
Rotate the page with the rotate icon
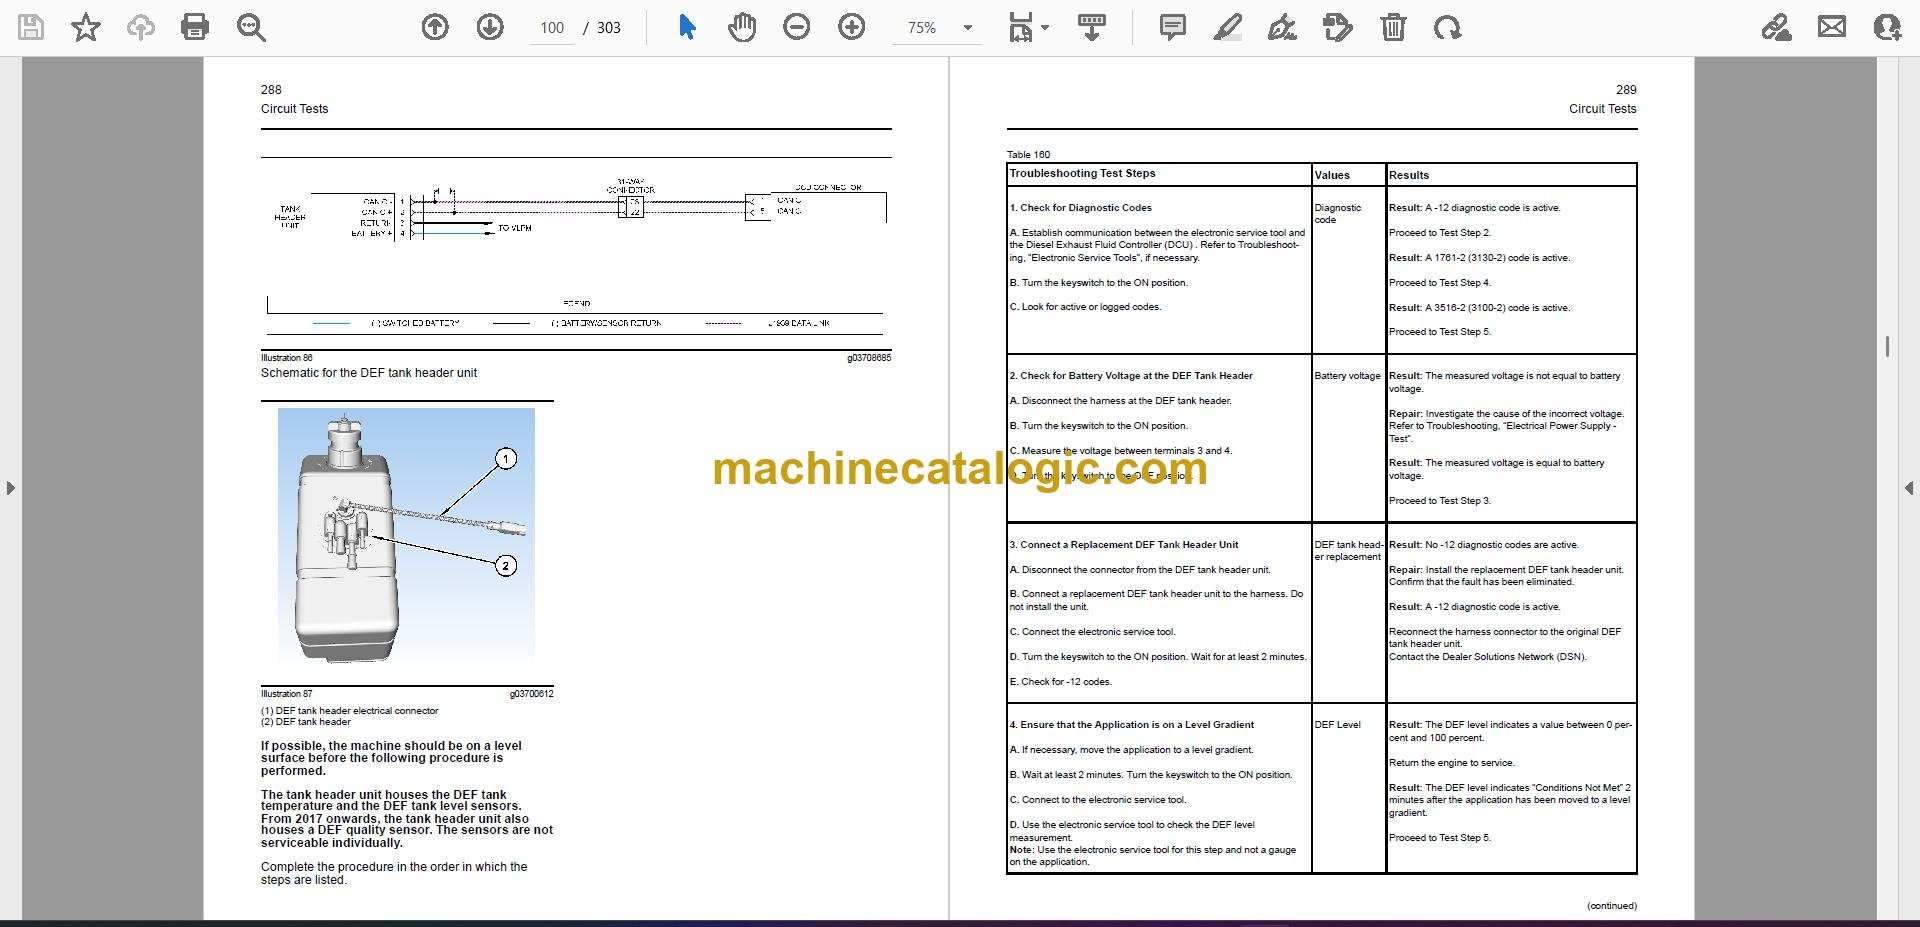click(1447, 27)
